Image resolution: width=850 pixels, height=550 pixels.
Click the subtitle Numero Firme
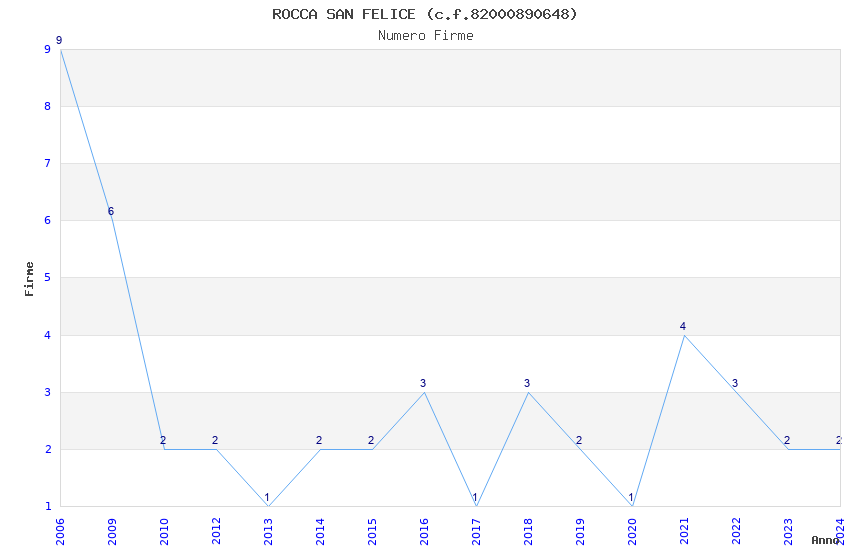click(x=426, y=36)
